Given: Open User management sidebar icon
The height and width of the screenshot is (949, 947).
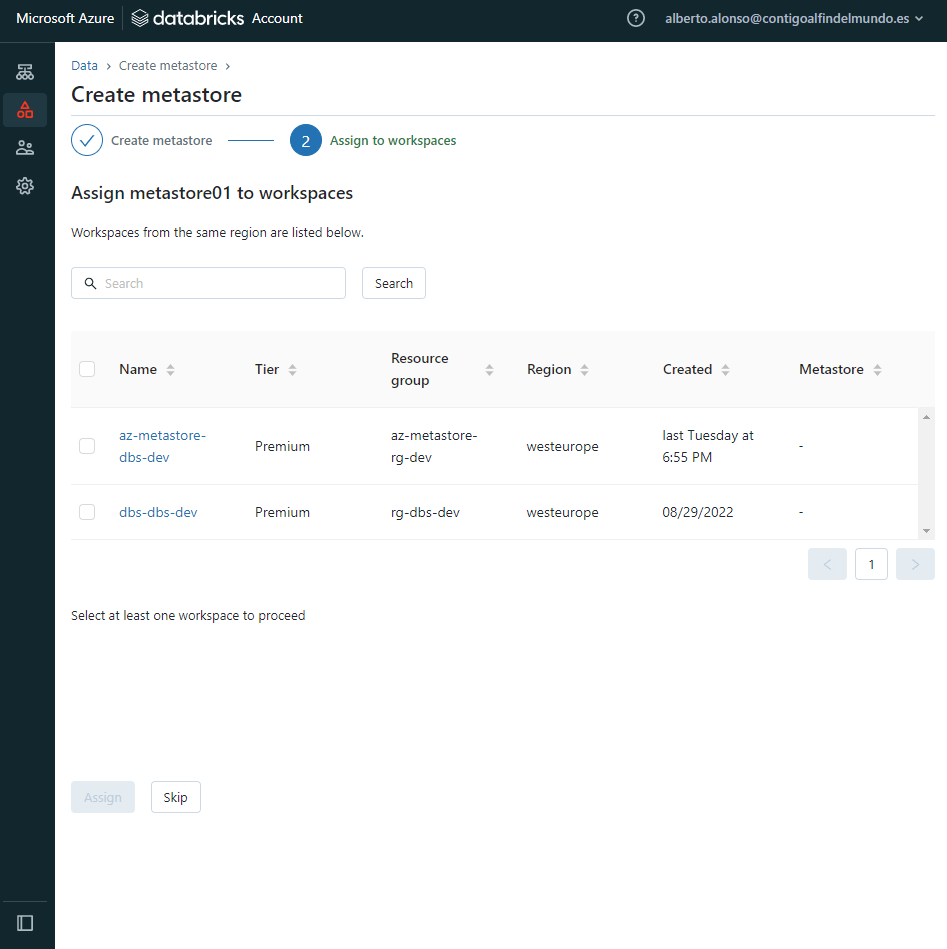Looking at the screenshot, I should tap(25, 148).
